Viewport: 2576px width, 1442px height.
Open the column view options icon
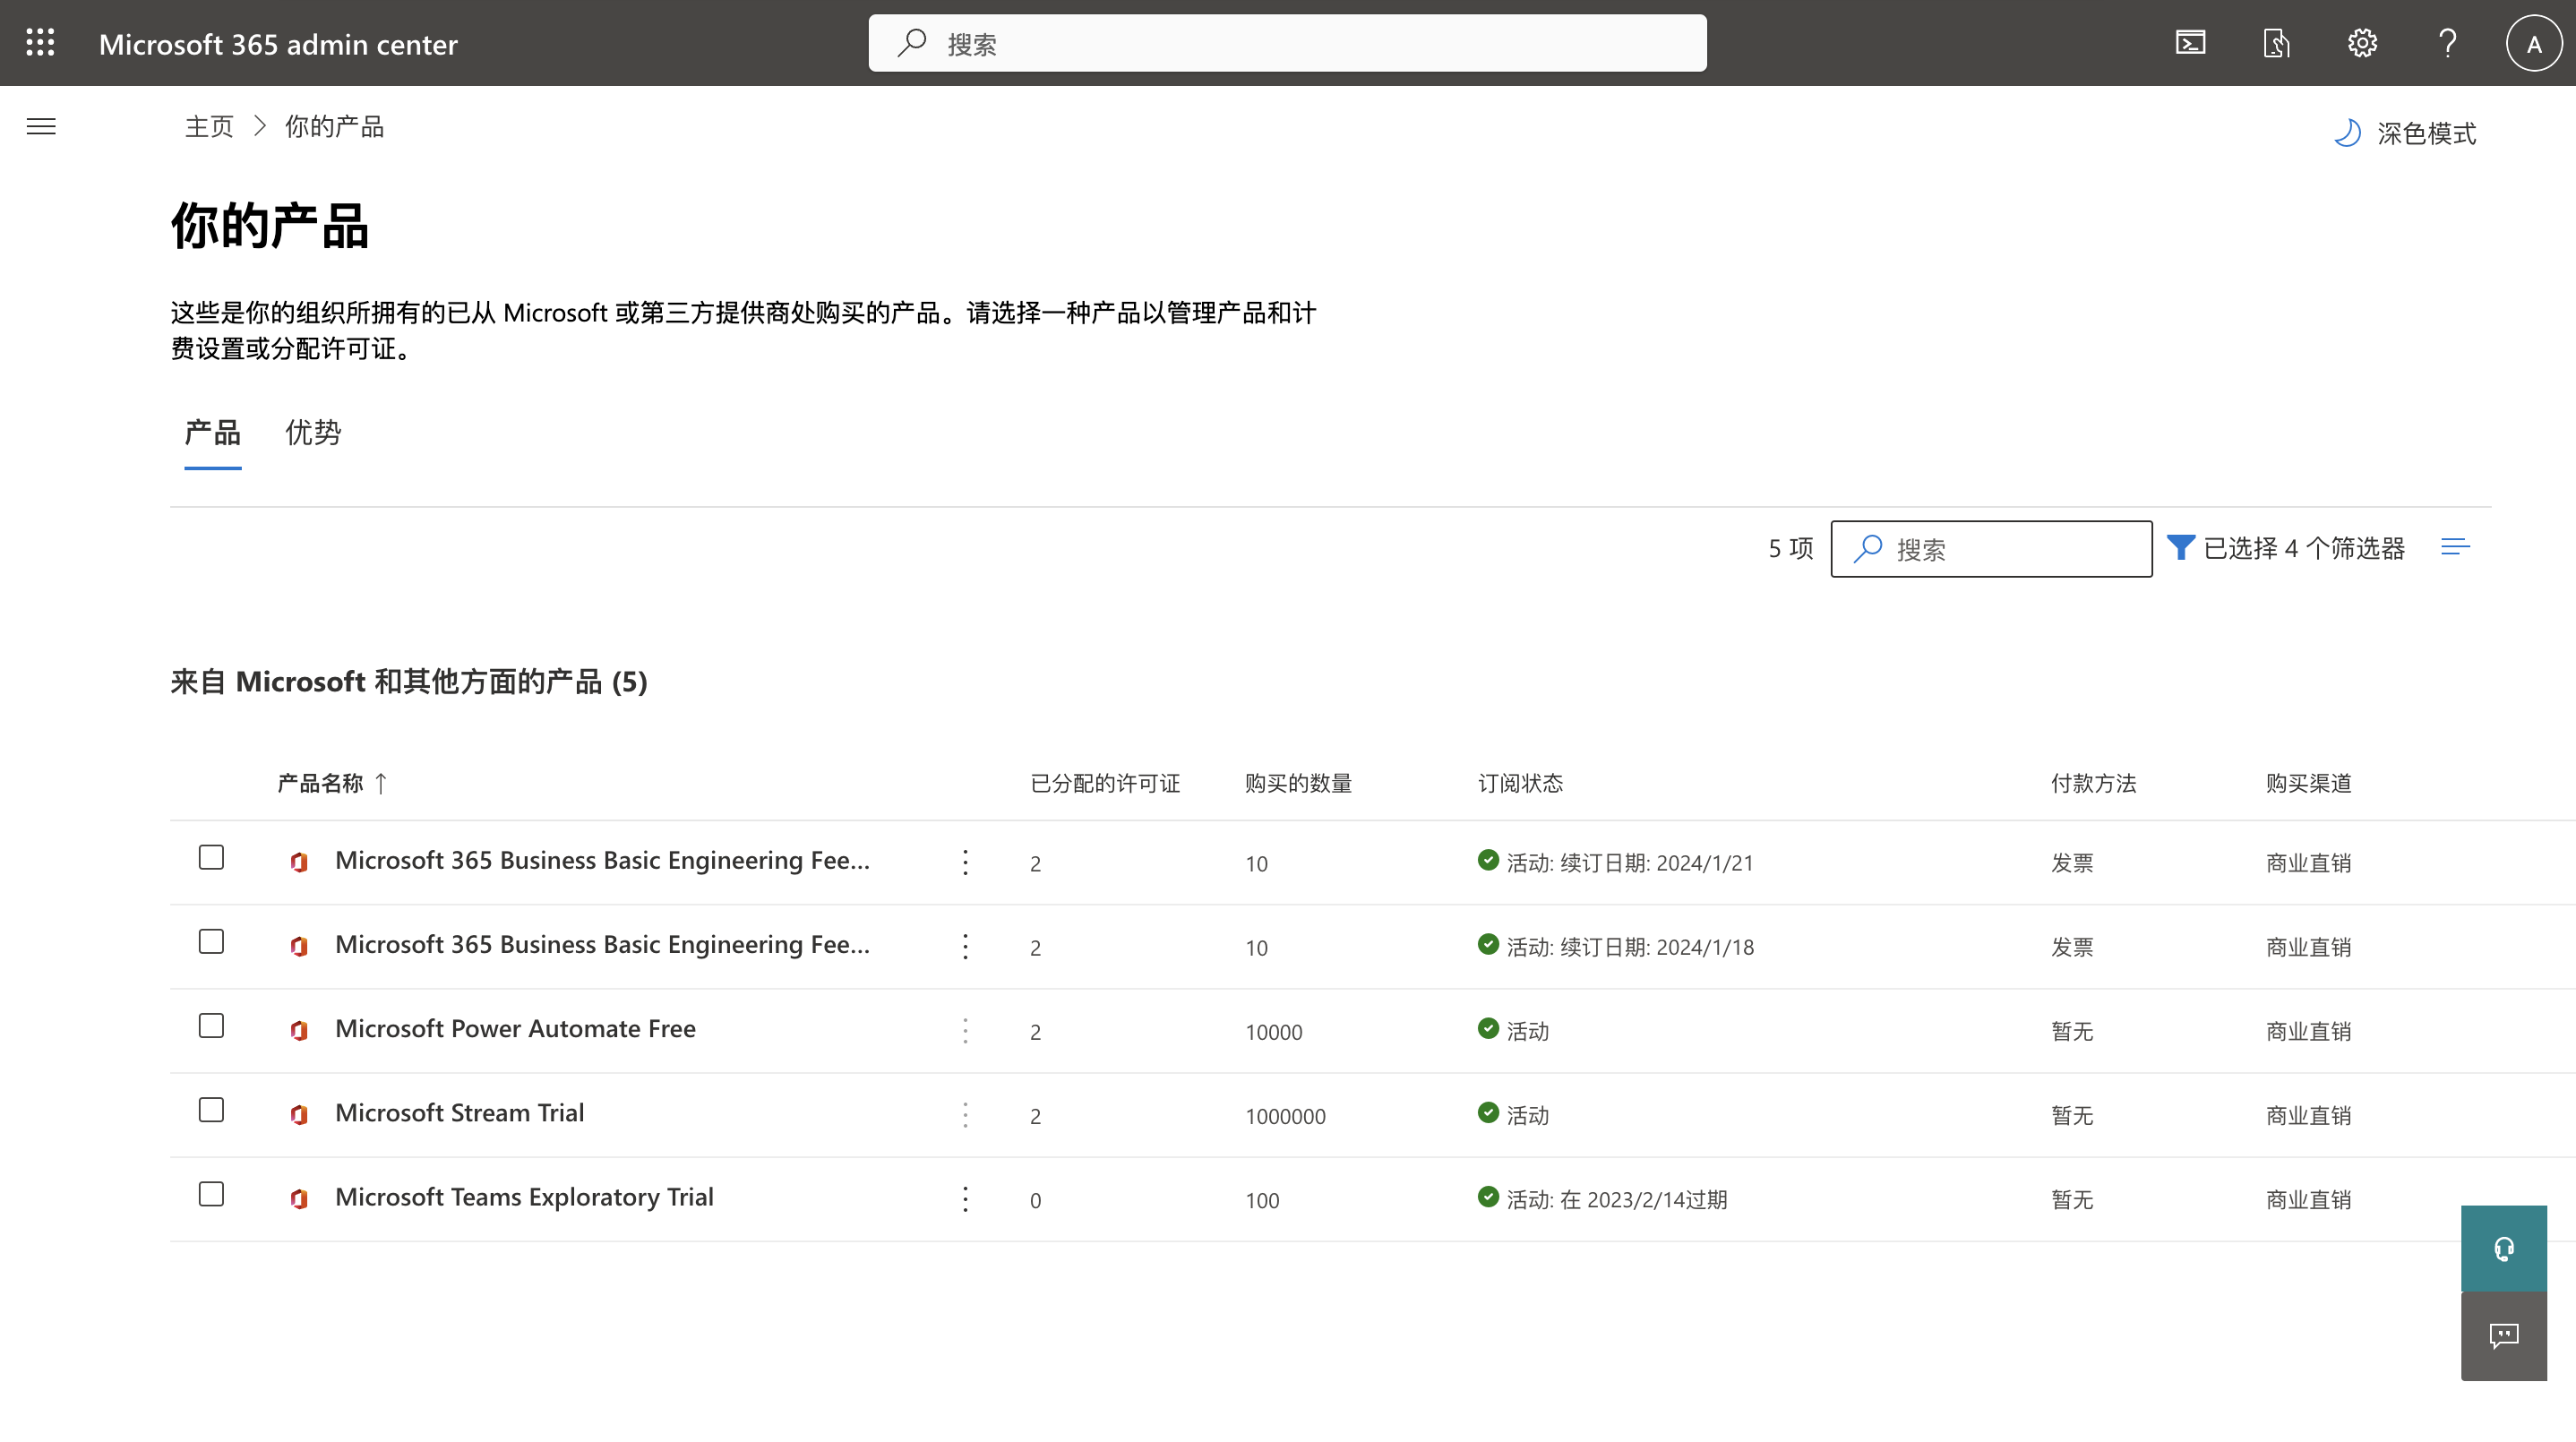pos(2455,547)
